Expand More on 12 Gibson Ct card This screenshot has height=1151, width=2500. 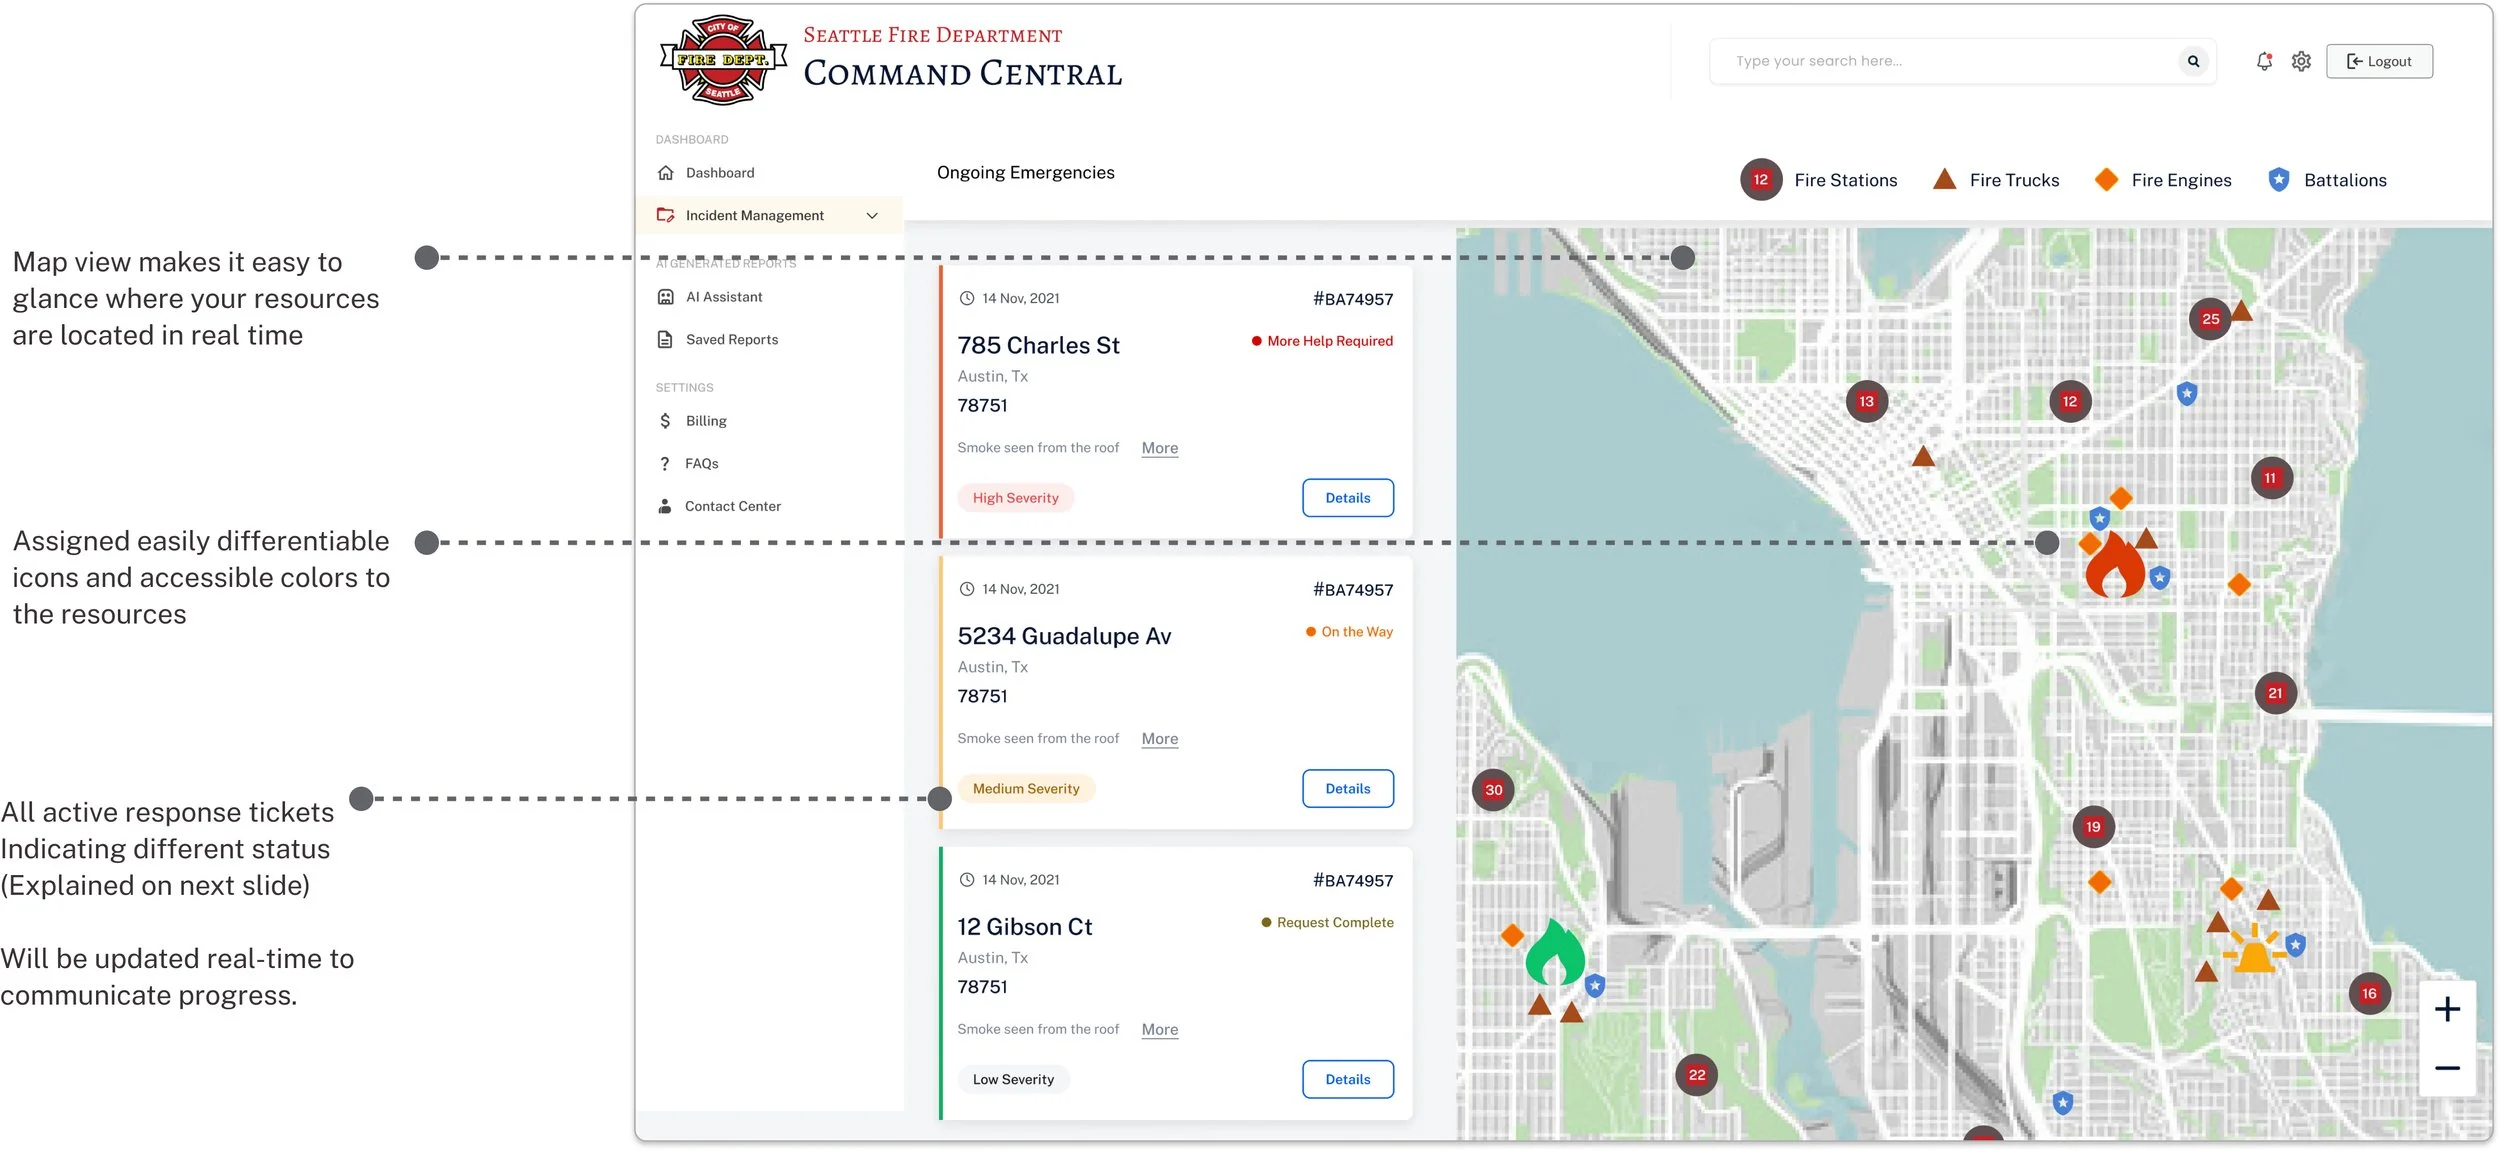[x=1159, y=1029]
